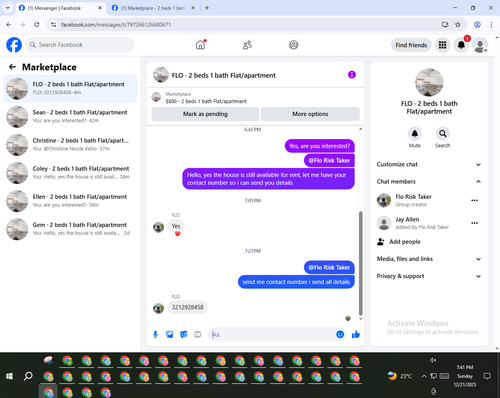Open the conversation information icon
The width and height of the screenshot is (500, 398).
(352, 75)
